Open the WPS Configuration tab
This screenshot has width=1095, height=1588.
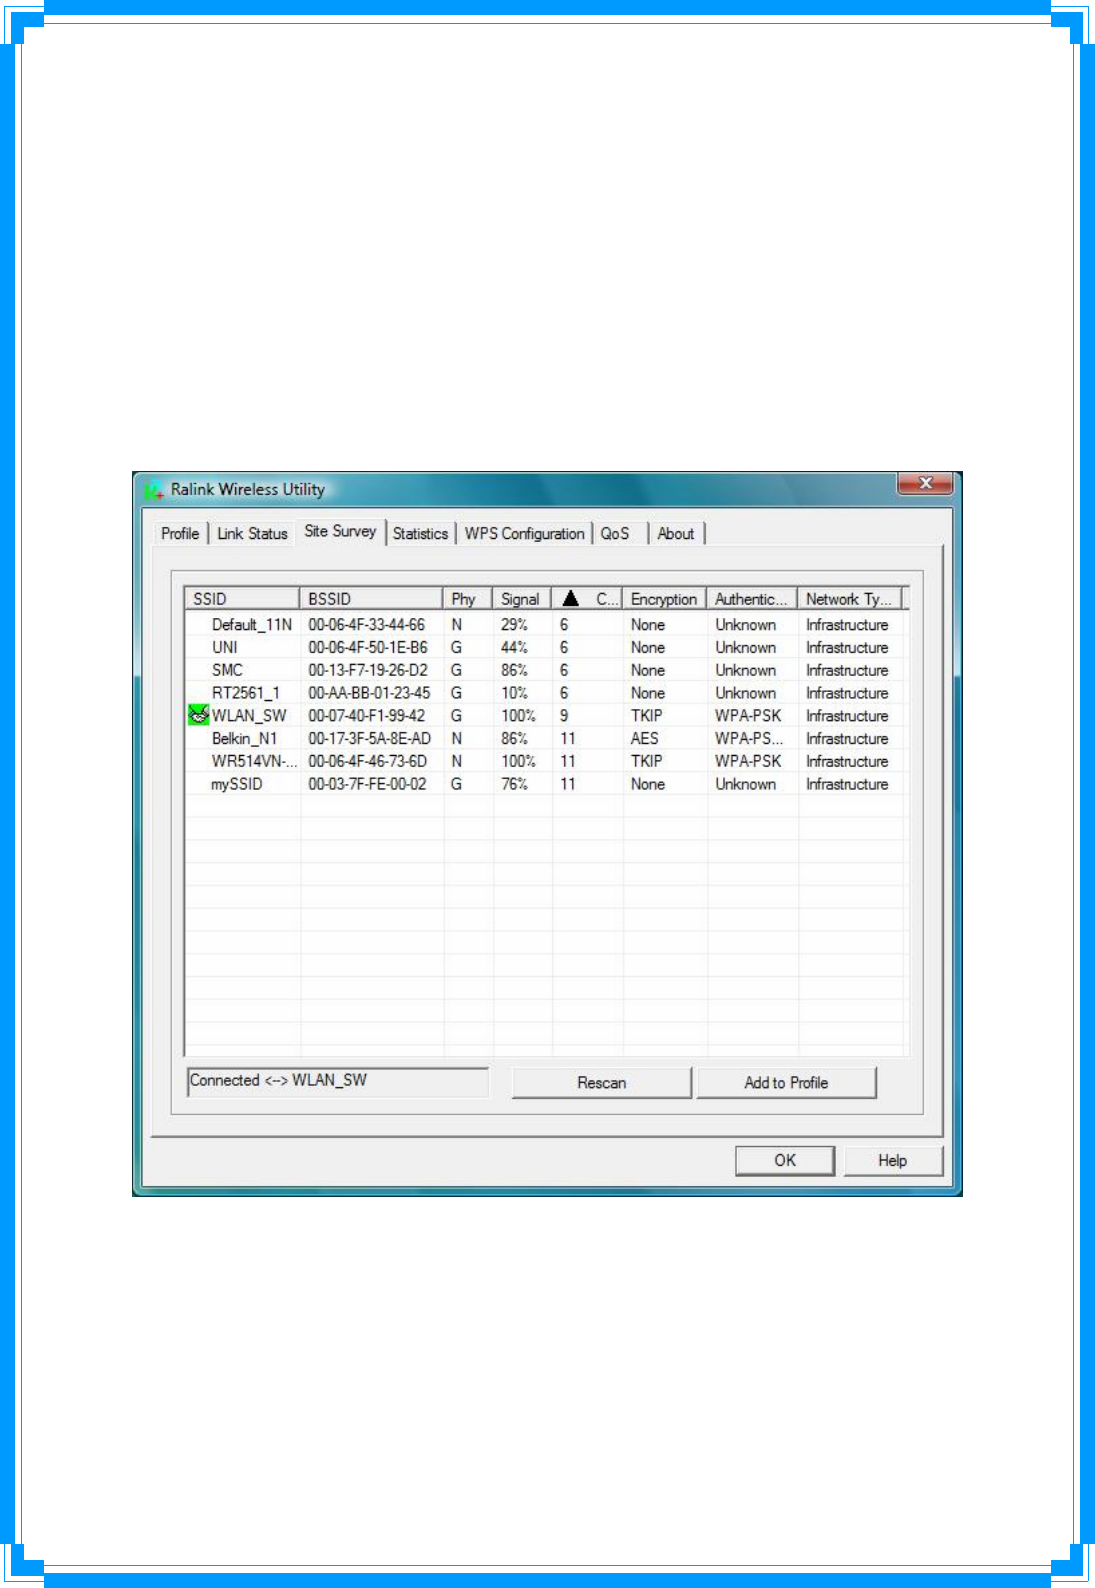tap(524, 534)
